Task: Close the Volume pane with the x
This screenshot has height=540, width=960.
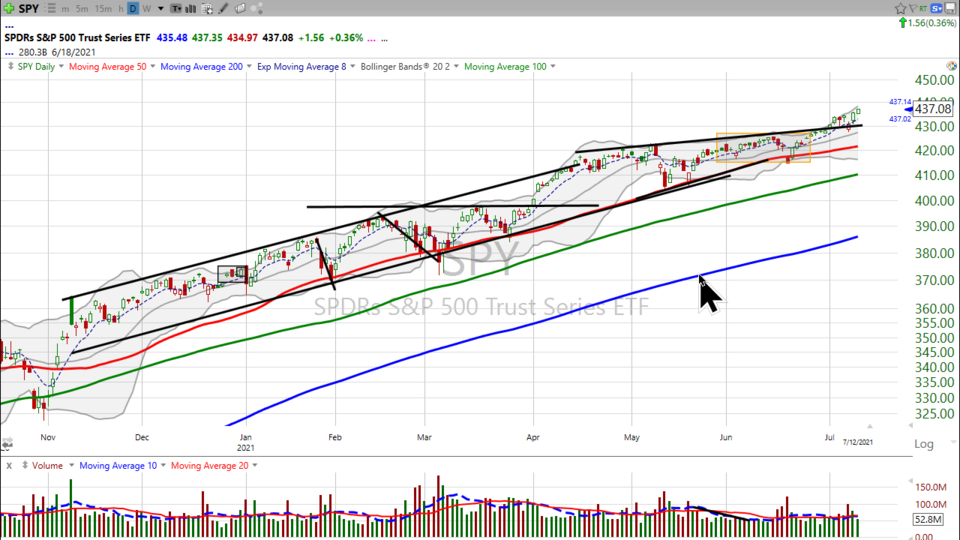Action: point(9,465)
